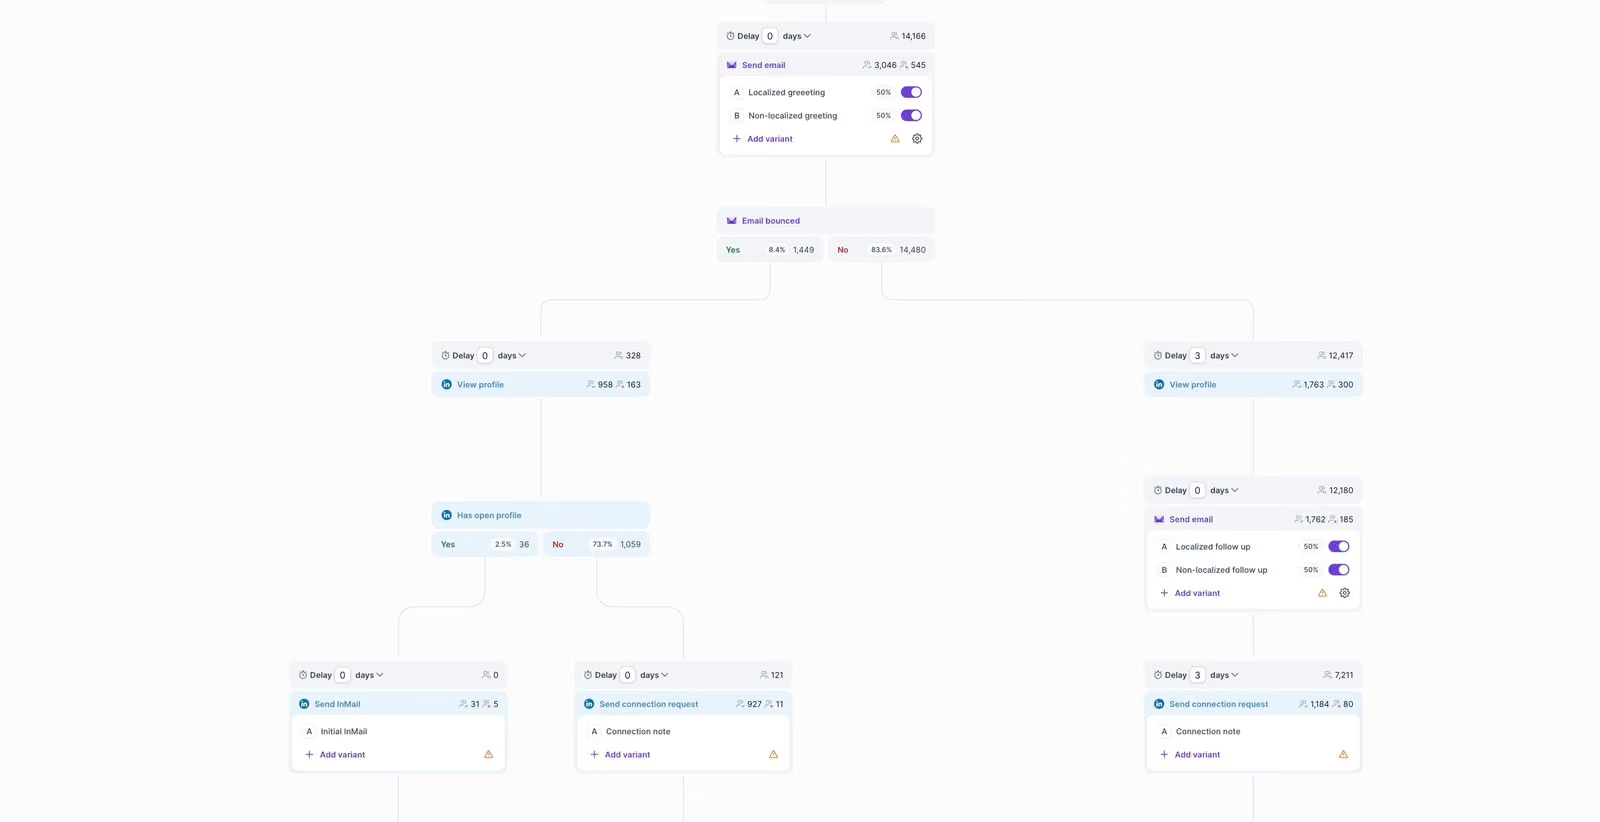Select Connection note in 1,184 request card
The height and width of the screenshot is (822, 1600).
[1253, 731]
